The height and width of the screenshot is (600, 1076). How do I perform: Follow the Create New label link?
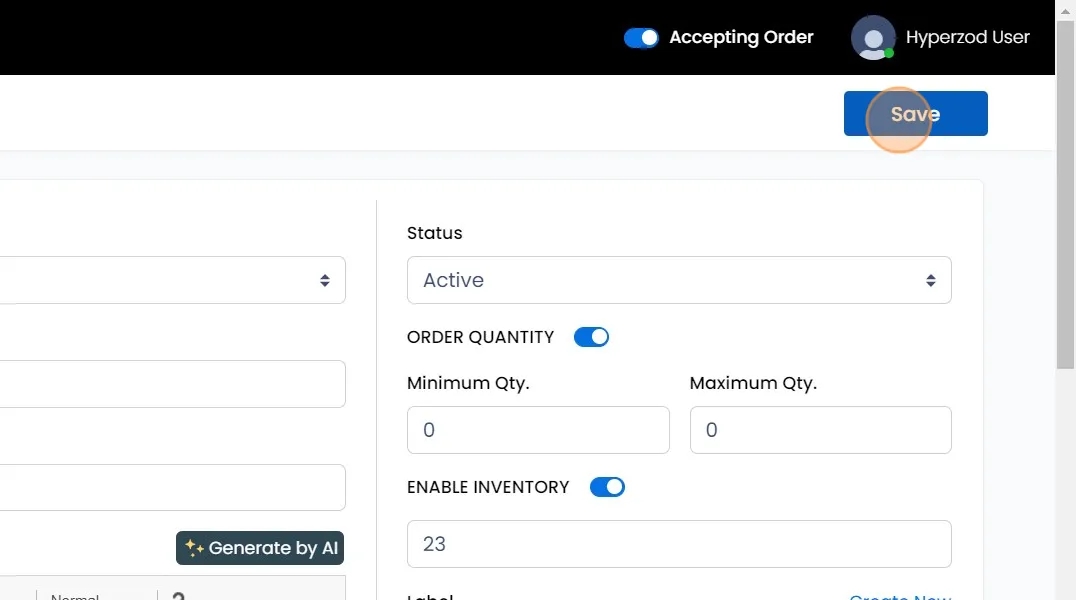pos(900,597)
